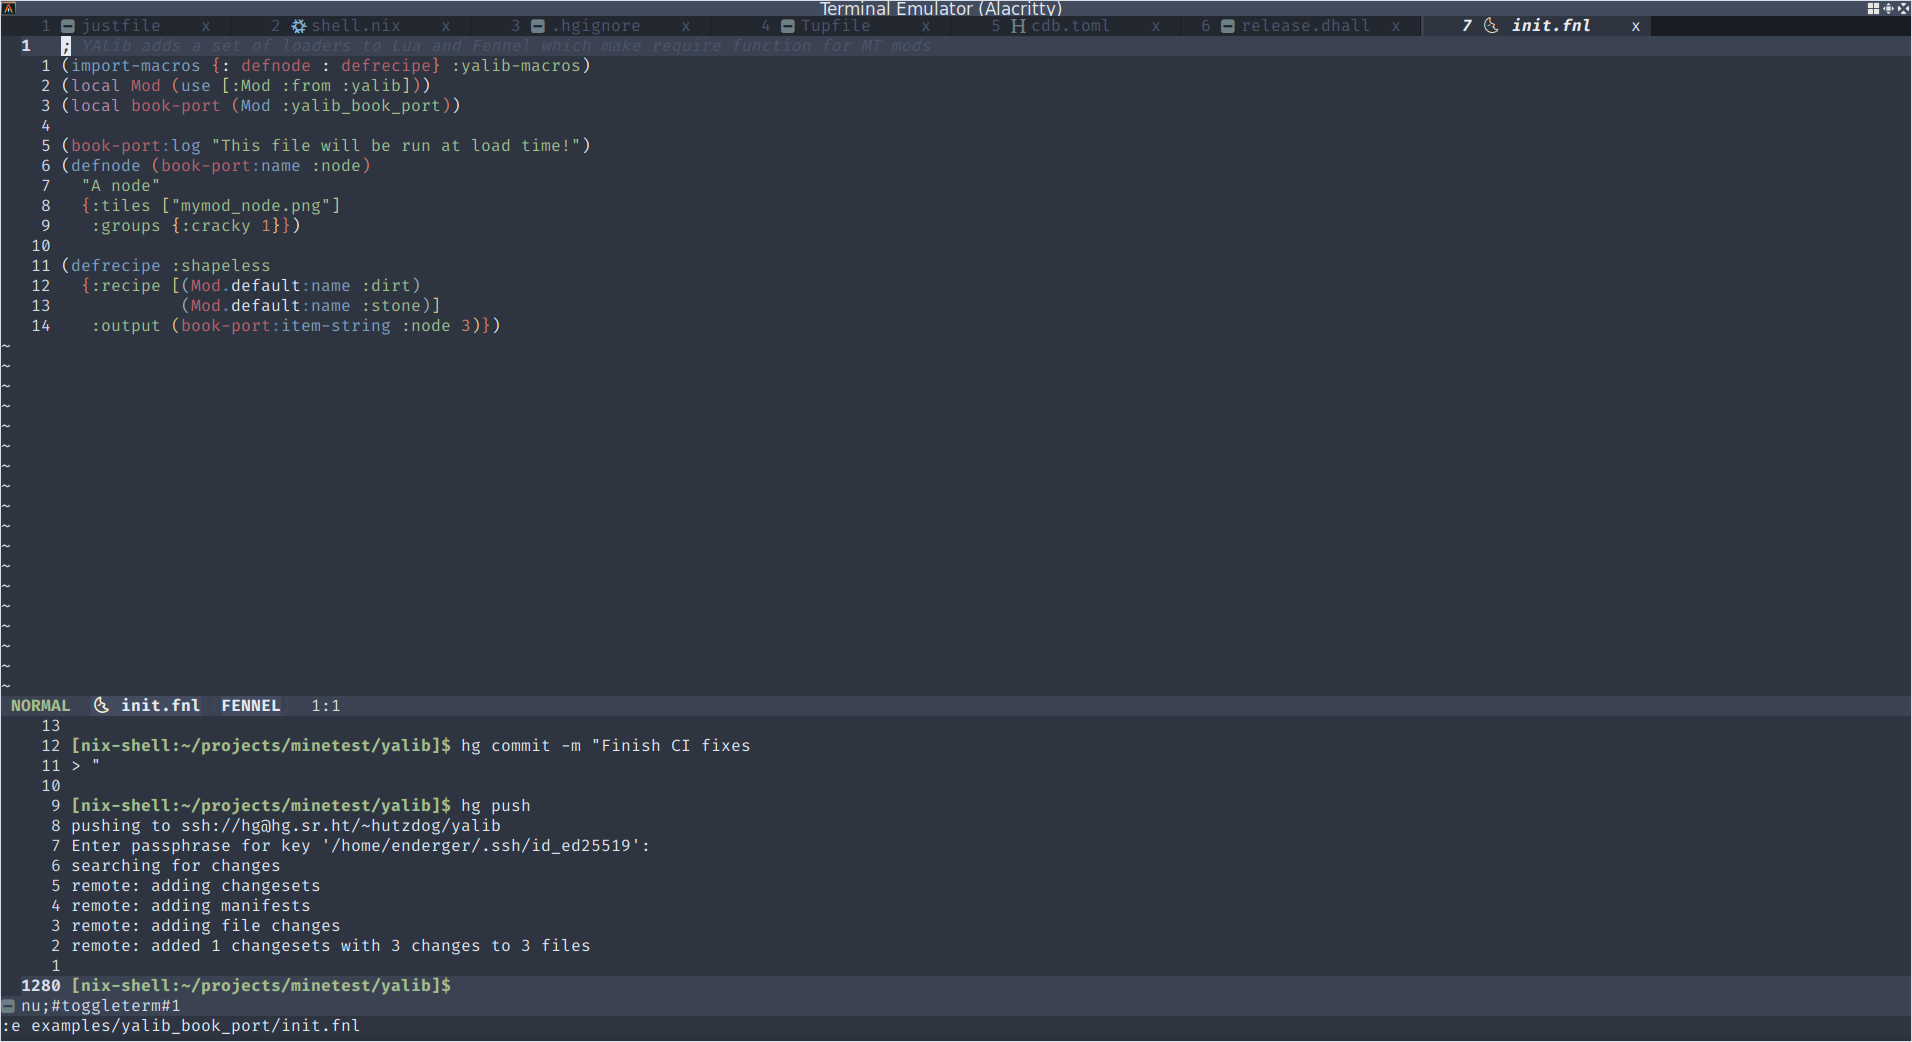The height and width of the screenshot is (1042, 1912).
Task: Click the NORMAL mode indicator in statusline
Action: click(41, 705)
